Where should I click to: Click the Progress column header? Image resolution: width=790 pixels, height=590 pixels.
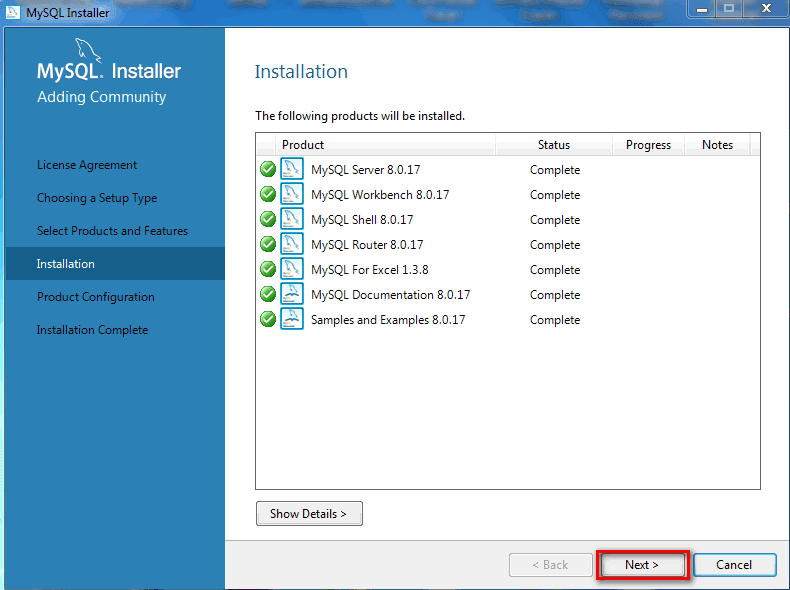pos(648,145)
